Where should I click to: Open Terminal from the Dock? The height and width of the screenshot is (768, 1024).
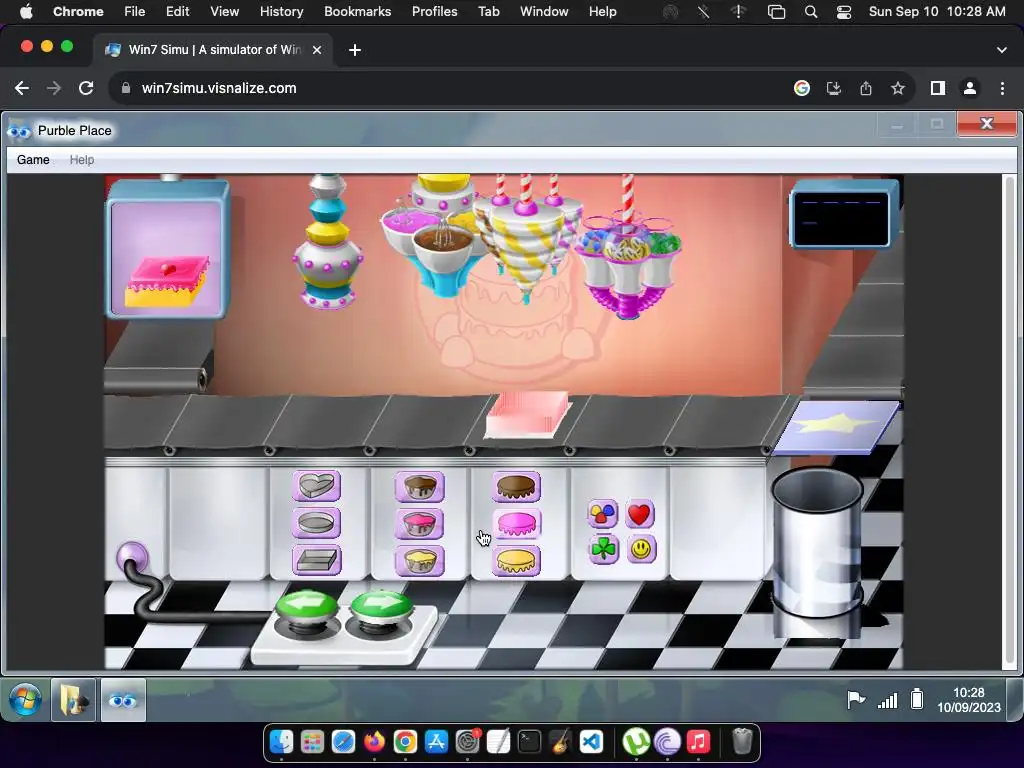(x=529, y=742)
